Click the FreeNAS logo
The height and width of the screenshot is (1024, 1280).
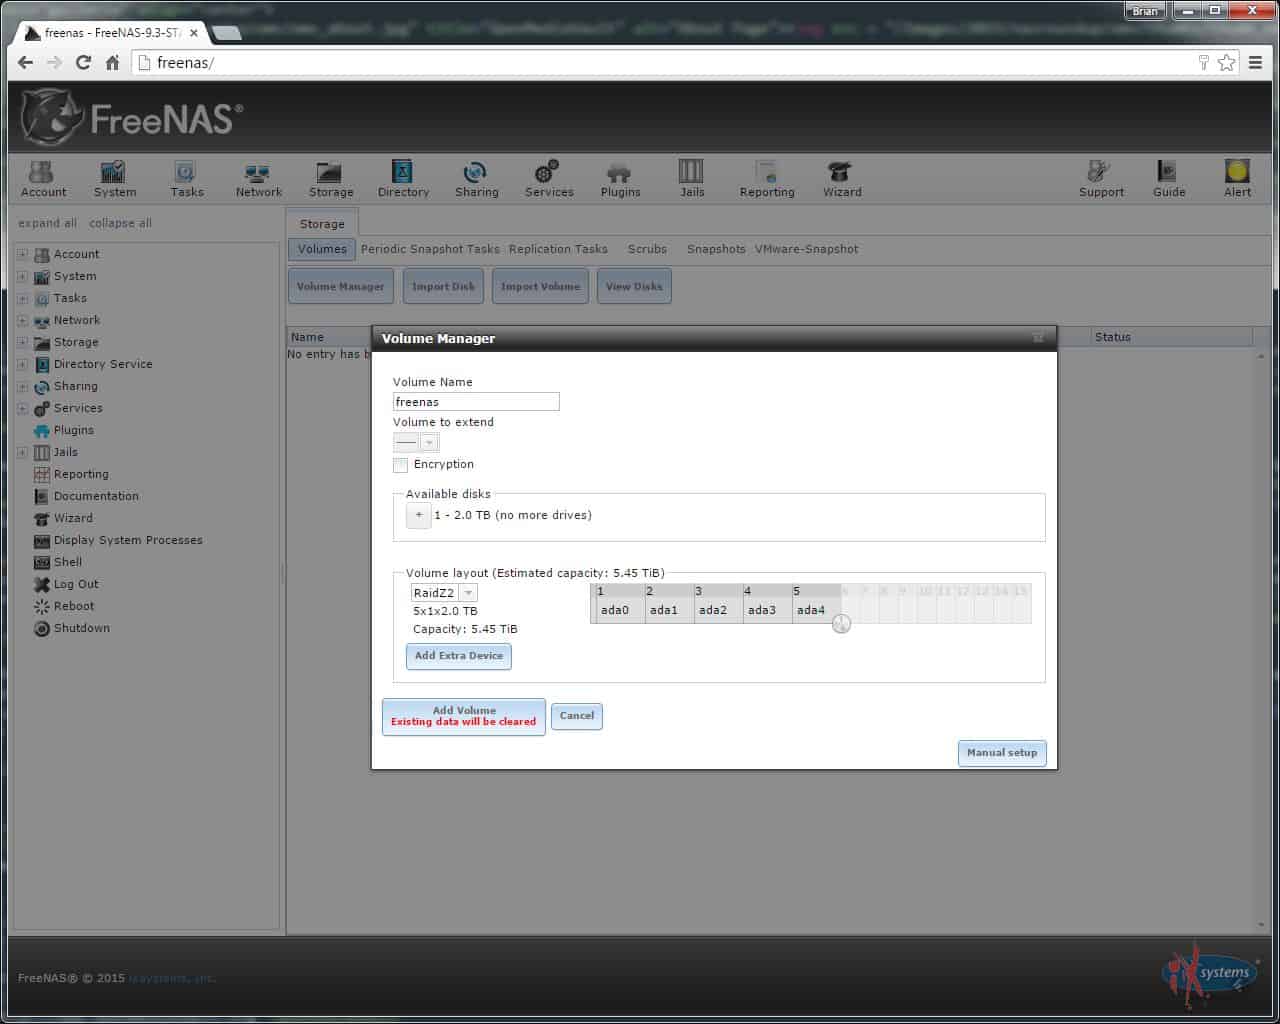131,118
